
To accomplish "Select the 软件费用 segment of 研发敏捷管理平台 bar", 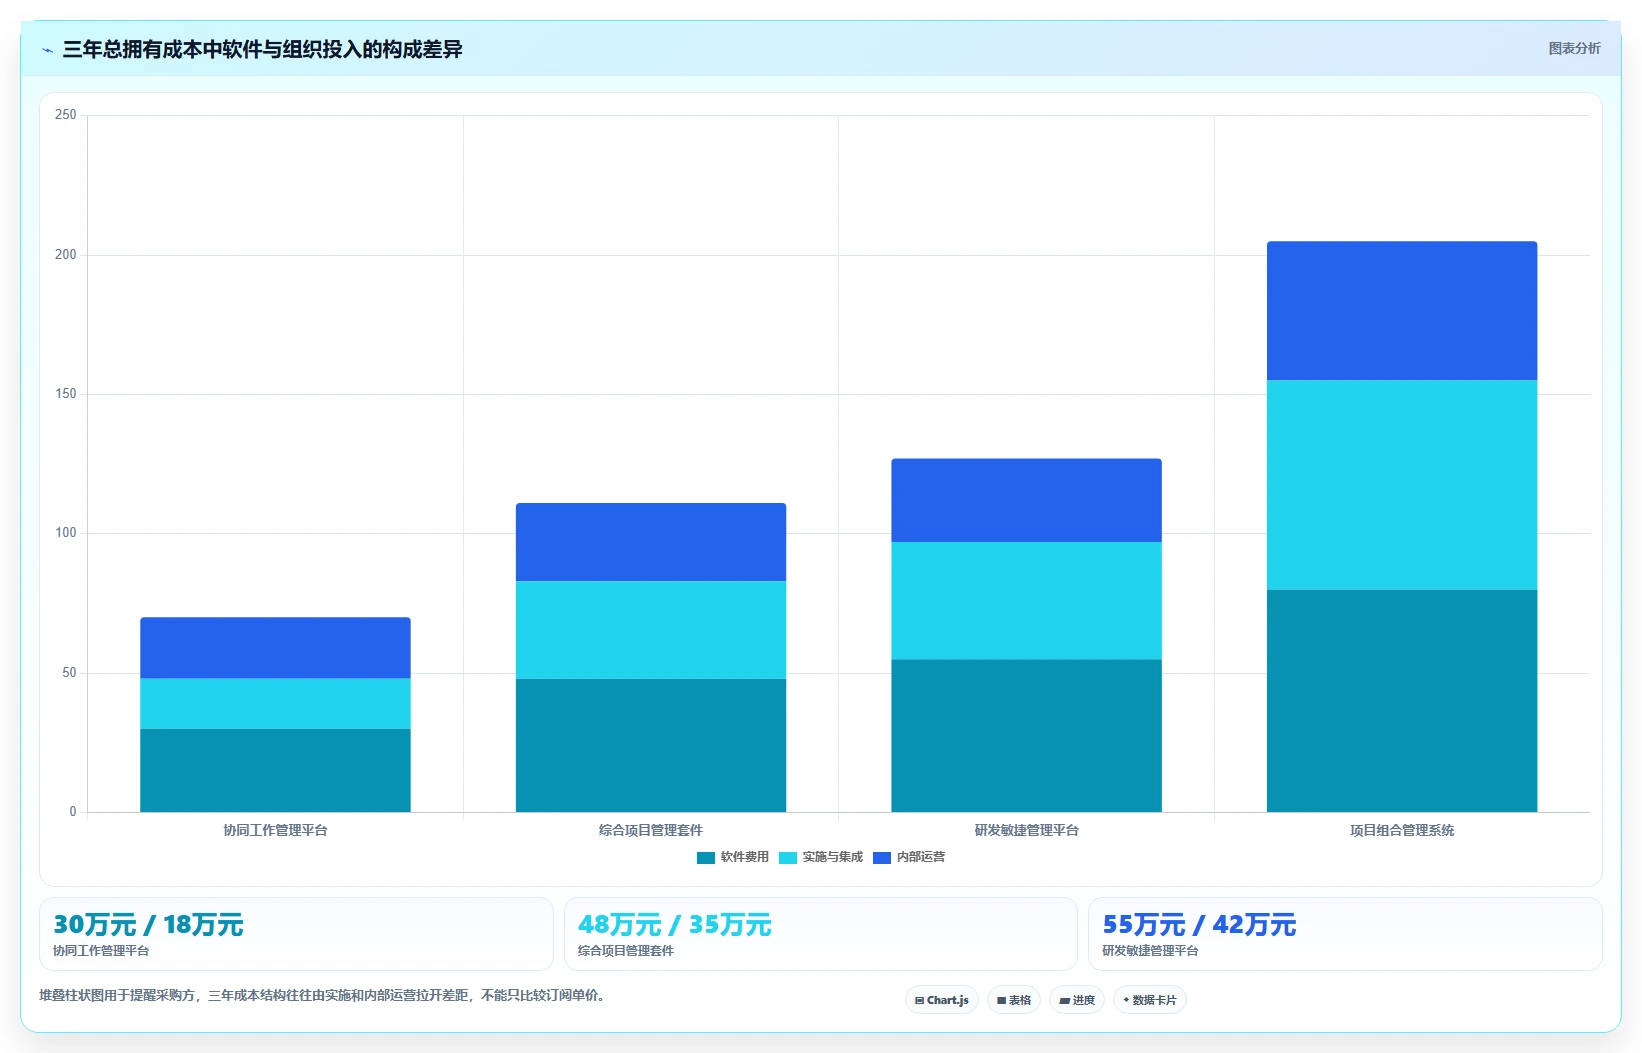I will (1027, 735).
